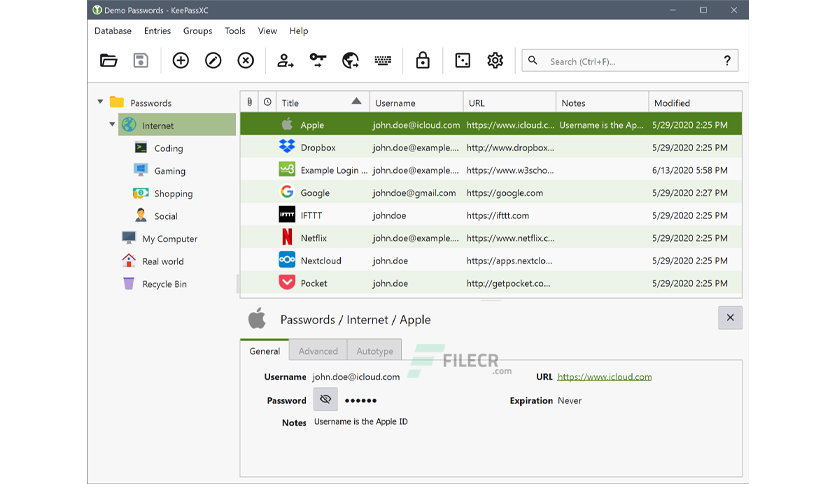Sort entries by Username column header
This screenshot has width=836, height=484.
416,102
